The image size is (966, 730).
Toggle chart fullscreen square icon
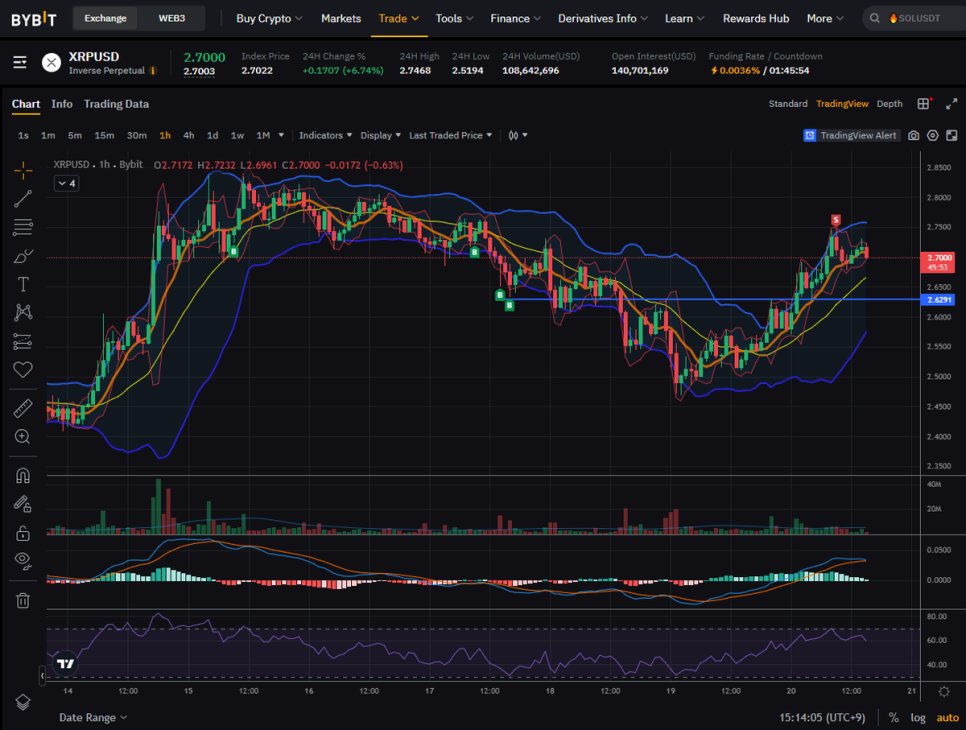pos(952,136)
